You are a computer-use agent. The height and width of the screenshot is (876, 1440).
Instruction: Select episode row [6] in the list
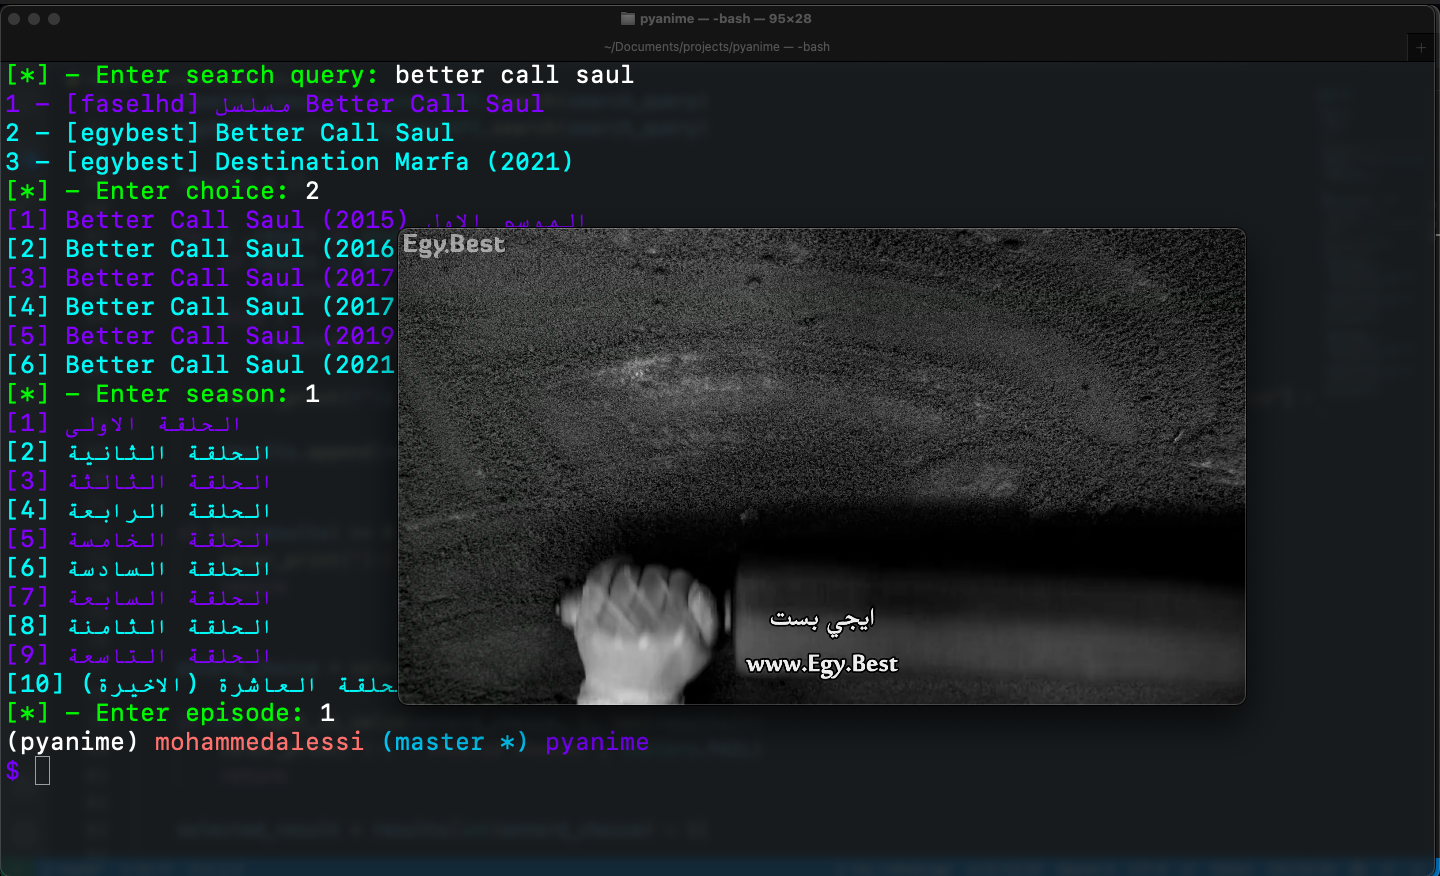click(x=139, y=569)
